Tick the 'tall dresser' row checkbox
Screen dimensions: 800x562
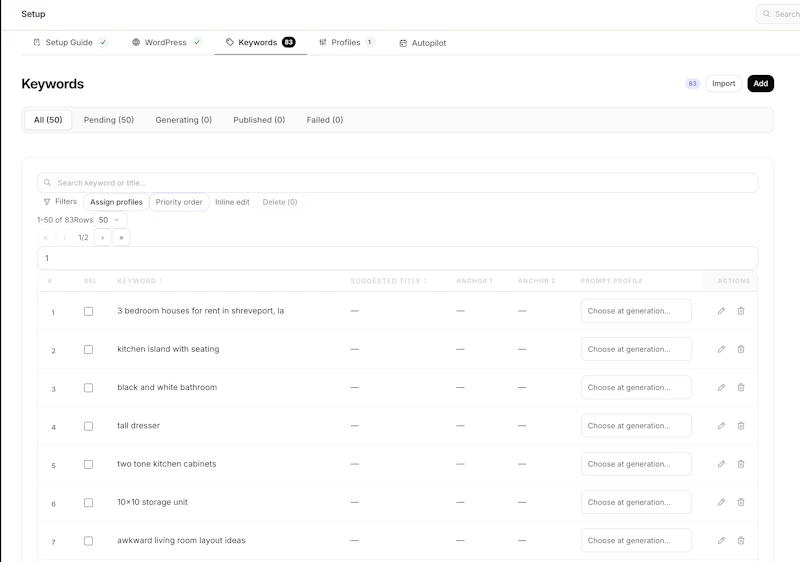click(88, 426)
